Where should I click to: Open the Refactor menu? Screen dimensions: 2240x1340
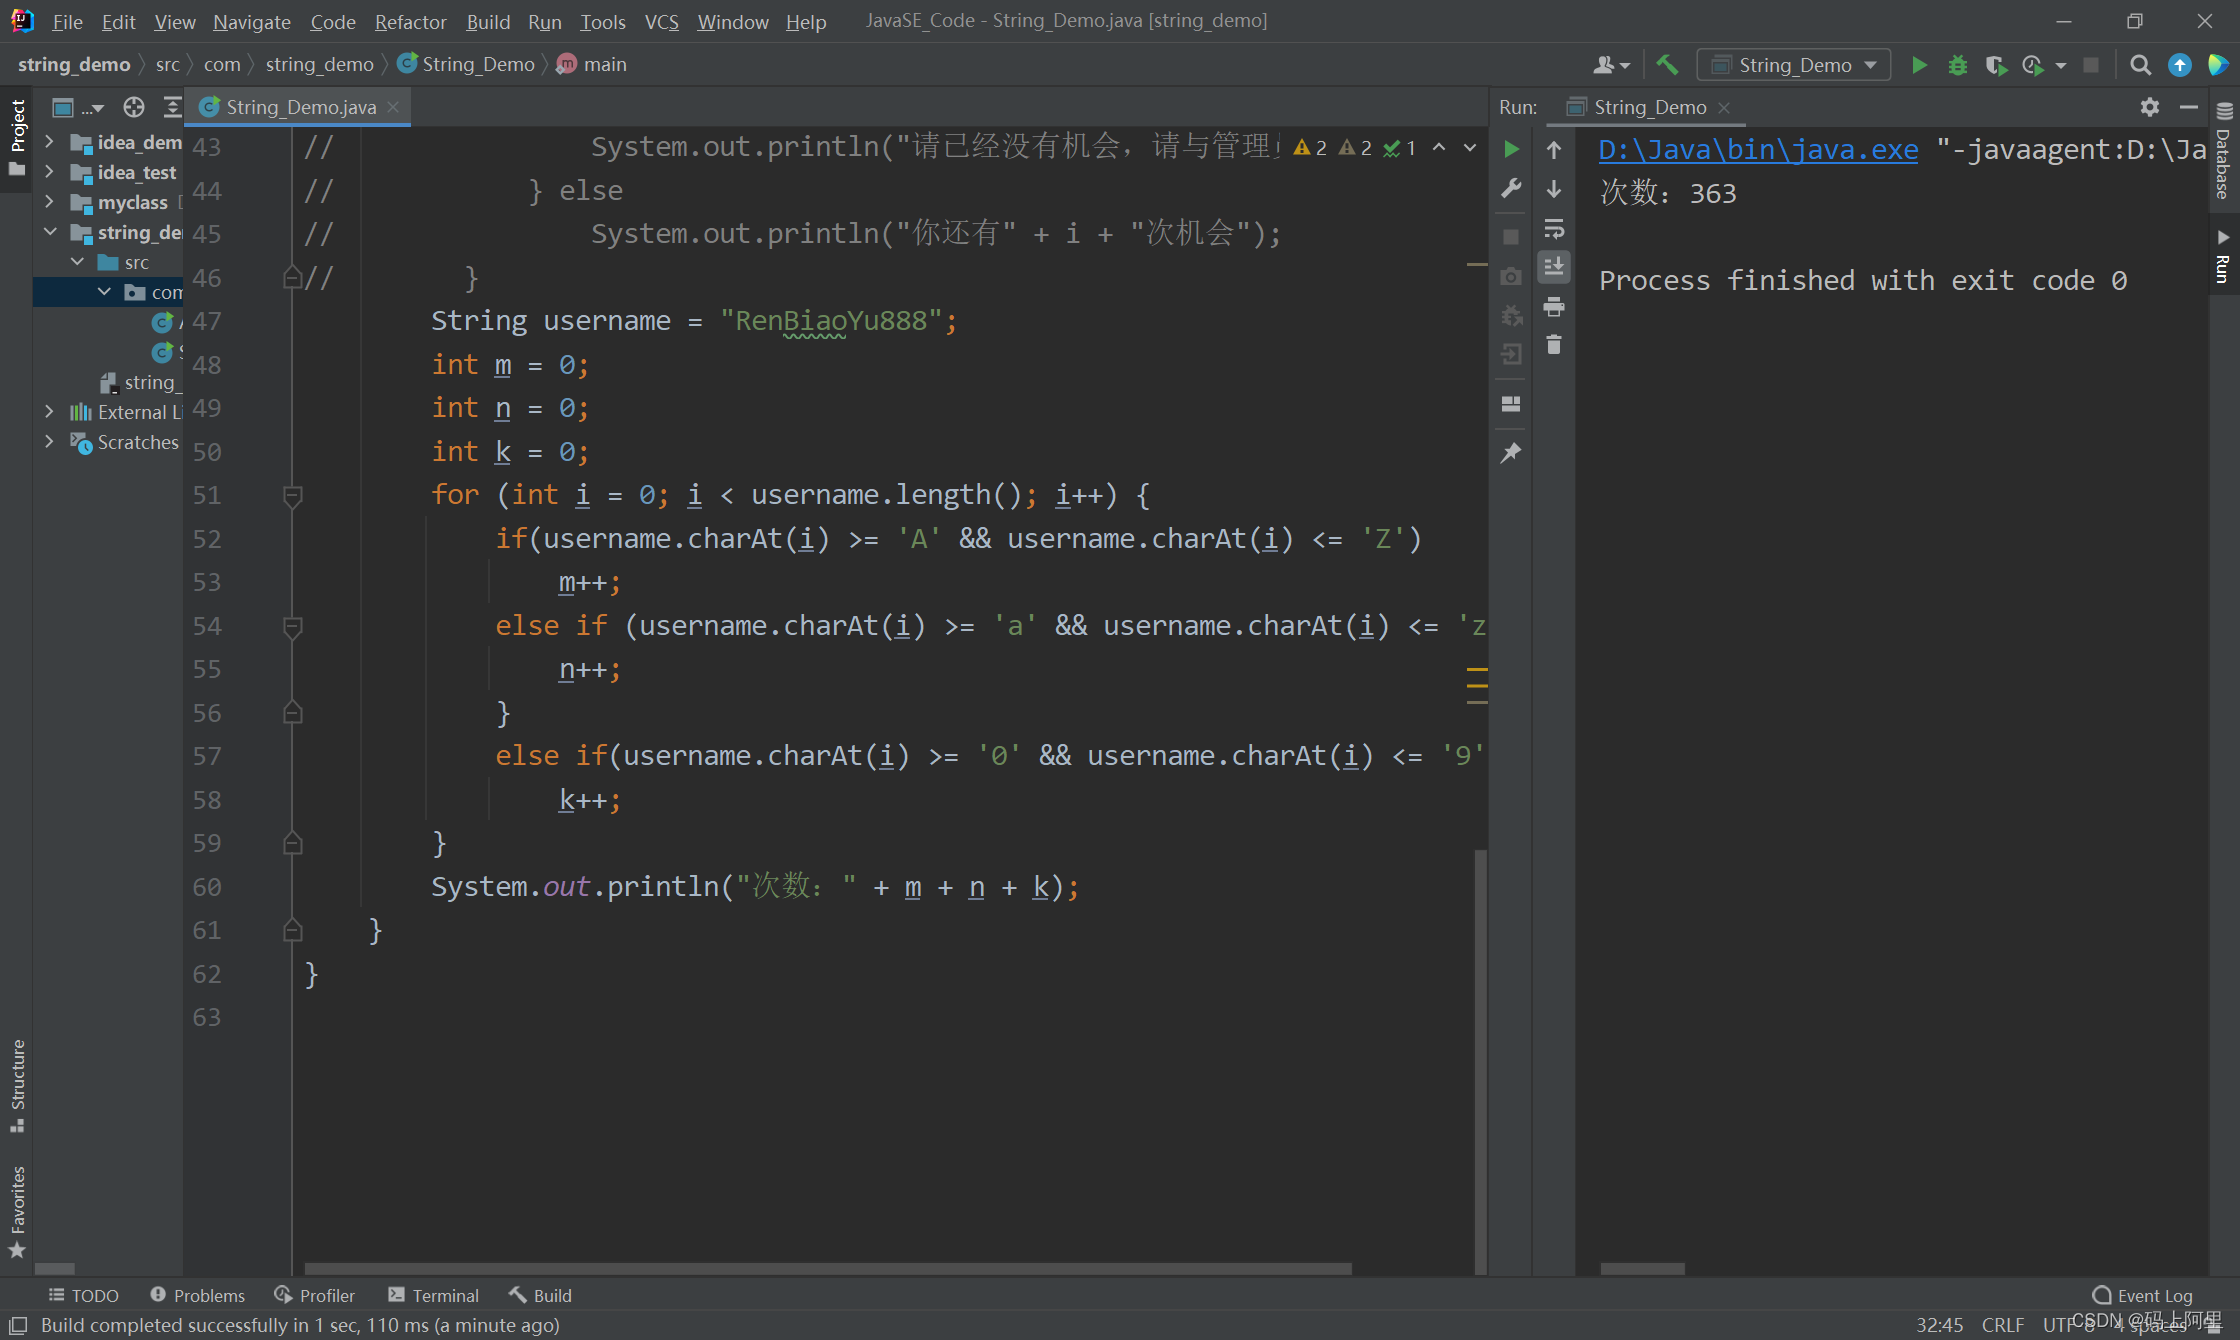(410, 21)
